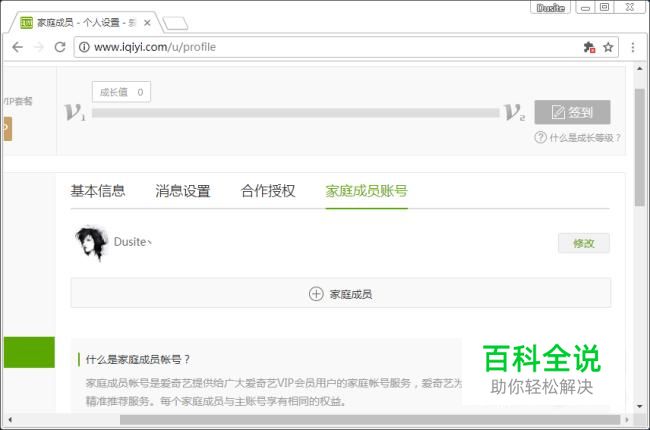Bookmark this page with the star icon
Viewport: 650px width, 430px height.
tap(608, 47)
